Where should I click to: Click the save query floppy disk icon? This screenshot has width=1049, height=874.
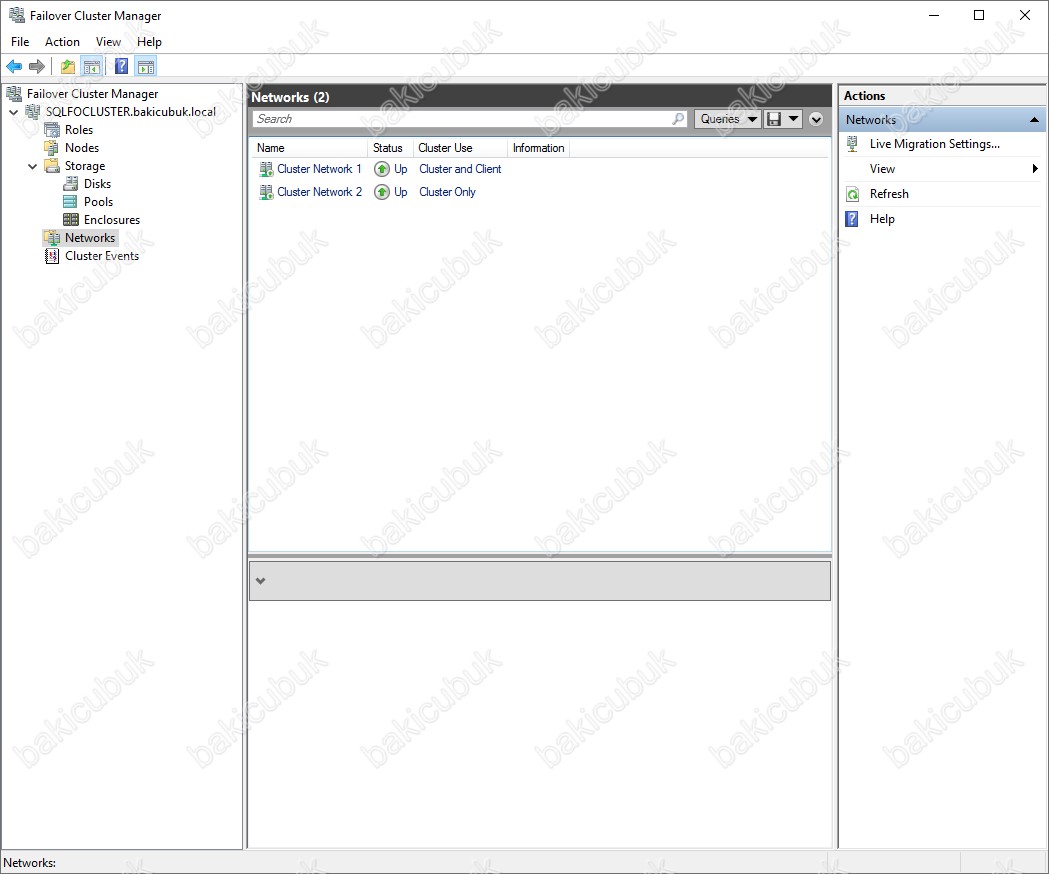(774, 119)
